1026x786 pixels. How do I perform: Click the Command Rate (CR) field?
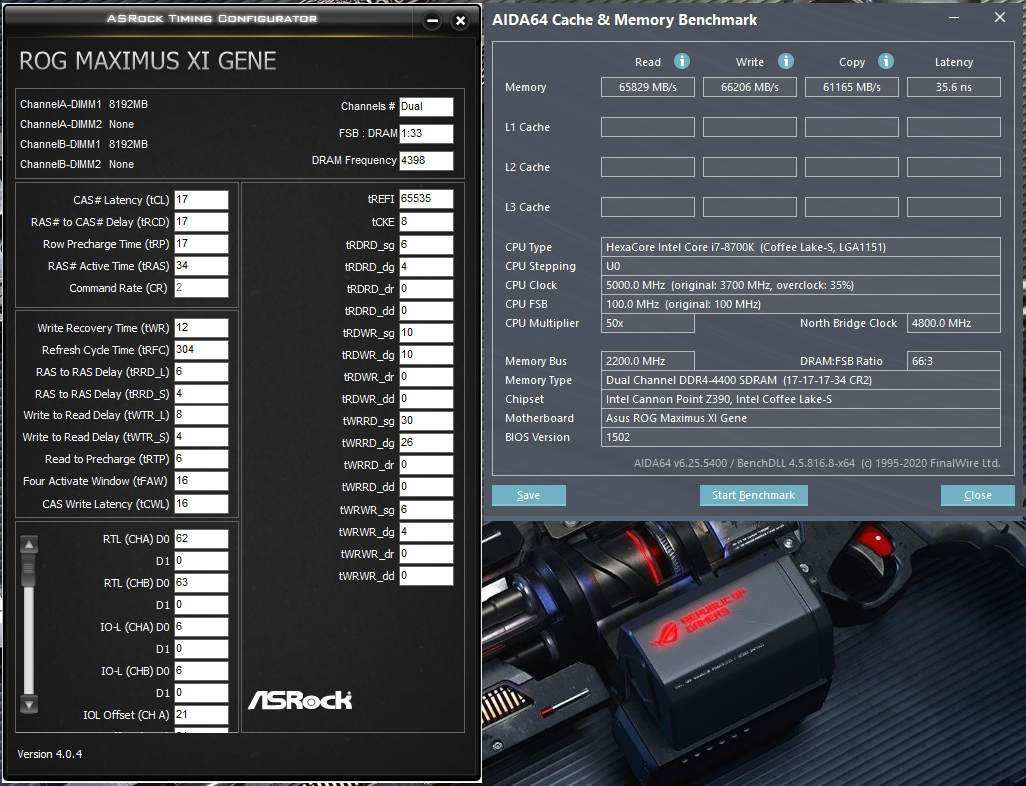click(202, 288)
